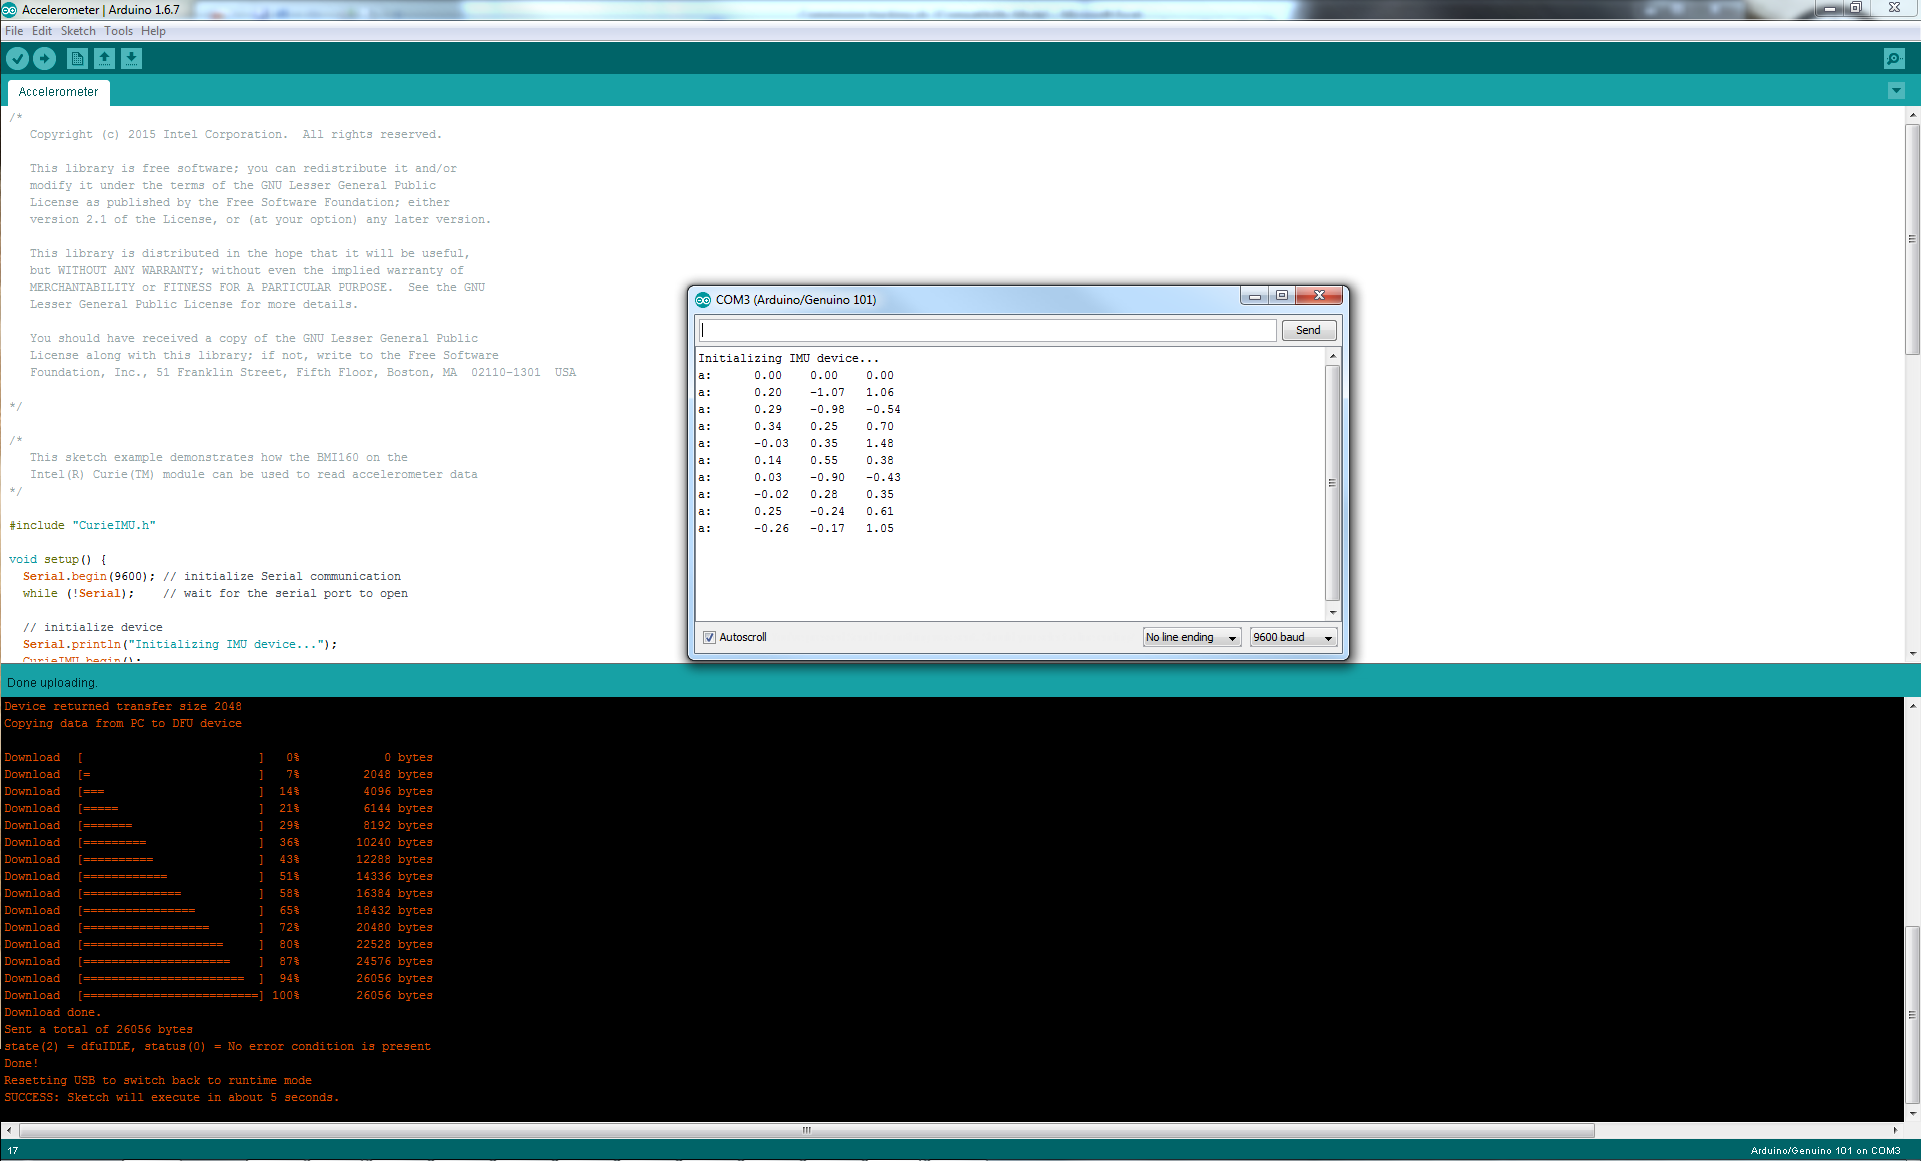
Task: Open the Help menu
Action: tap(153, 31)
